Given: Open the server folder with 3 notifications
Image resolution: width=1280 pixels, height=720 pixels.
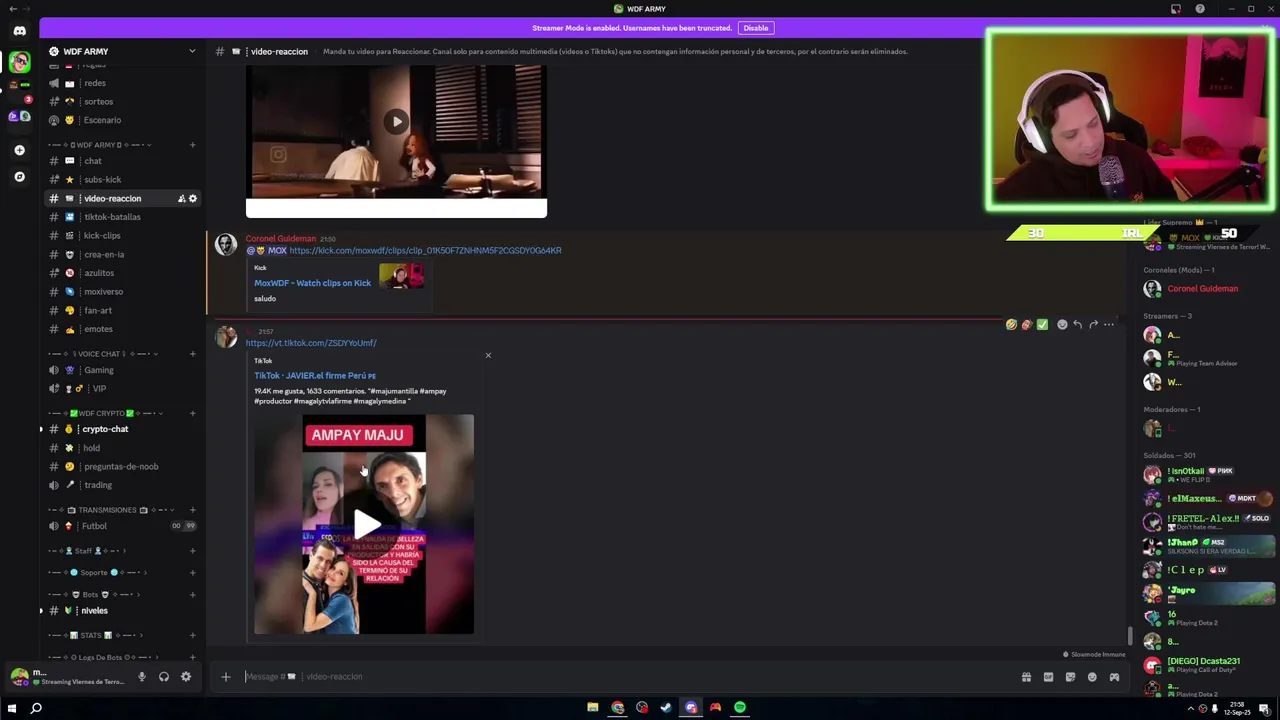Looking at the screenshot, I should [x=19, y=90].
